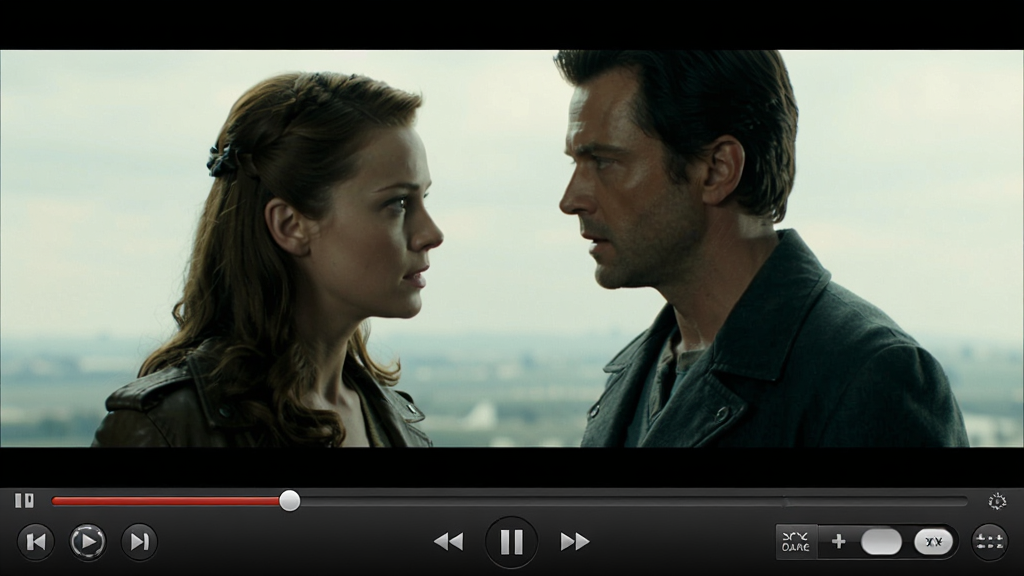Rewind the video
This screenshot has height=576, width=1024.
(x=449, y=541)
